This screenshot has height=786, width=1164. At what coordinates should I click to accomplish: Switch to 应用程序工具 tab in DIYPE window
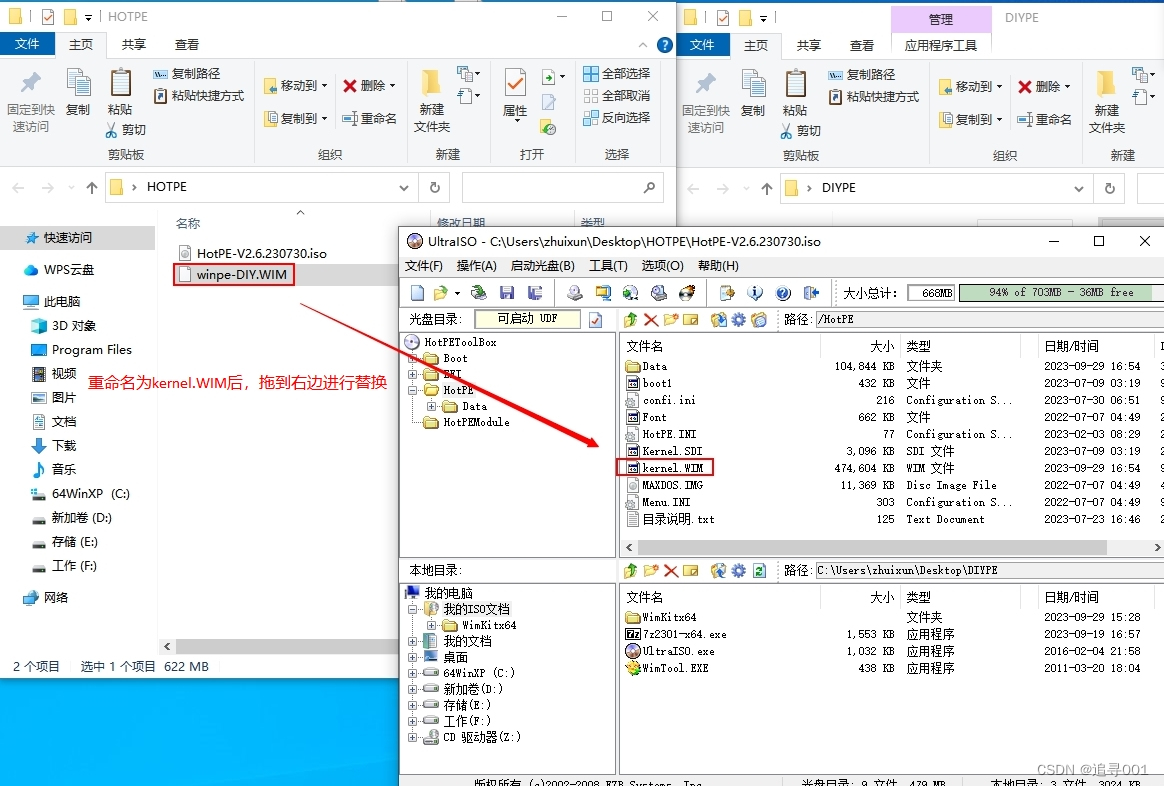click(941, 45)
